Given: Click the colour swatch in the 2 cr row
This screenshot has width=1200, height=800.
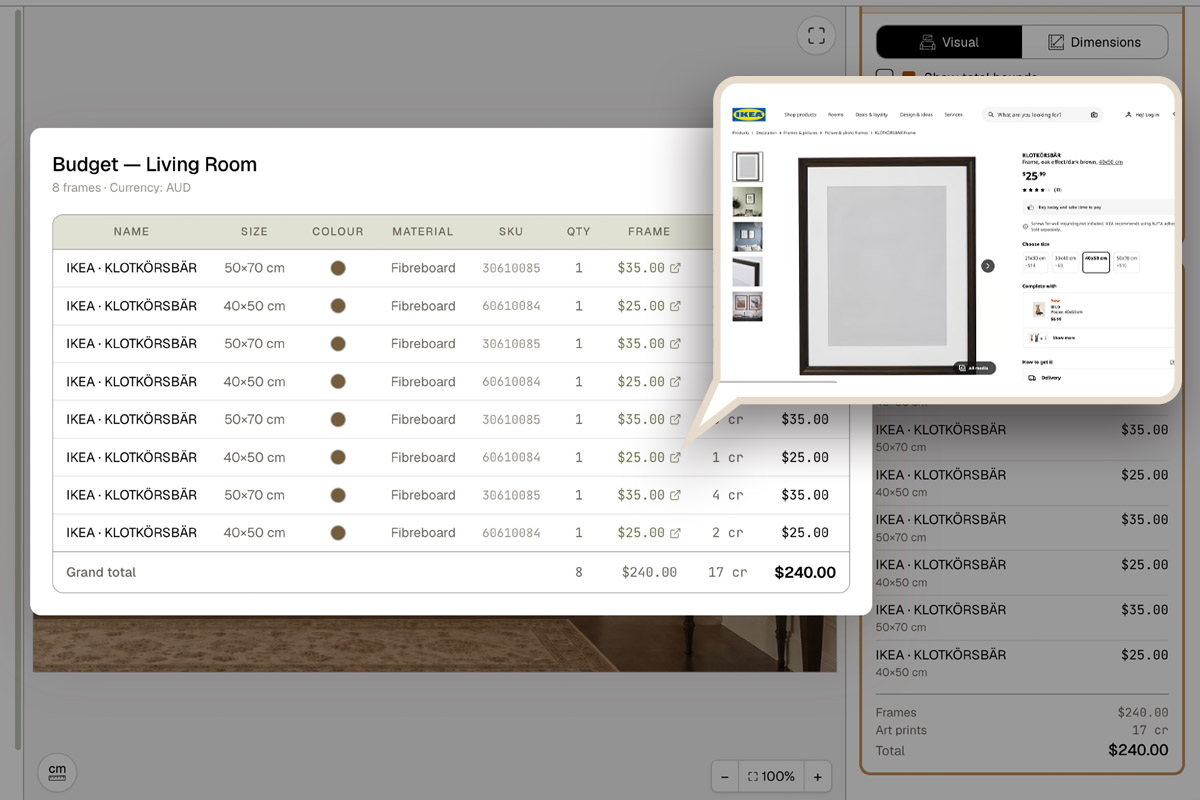Looking at the screenshot, I should (338, 533).
